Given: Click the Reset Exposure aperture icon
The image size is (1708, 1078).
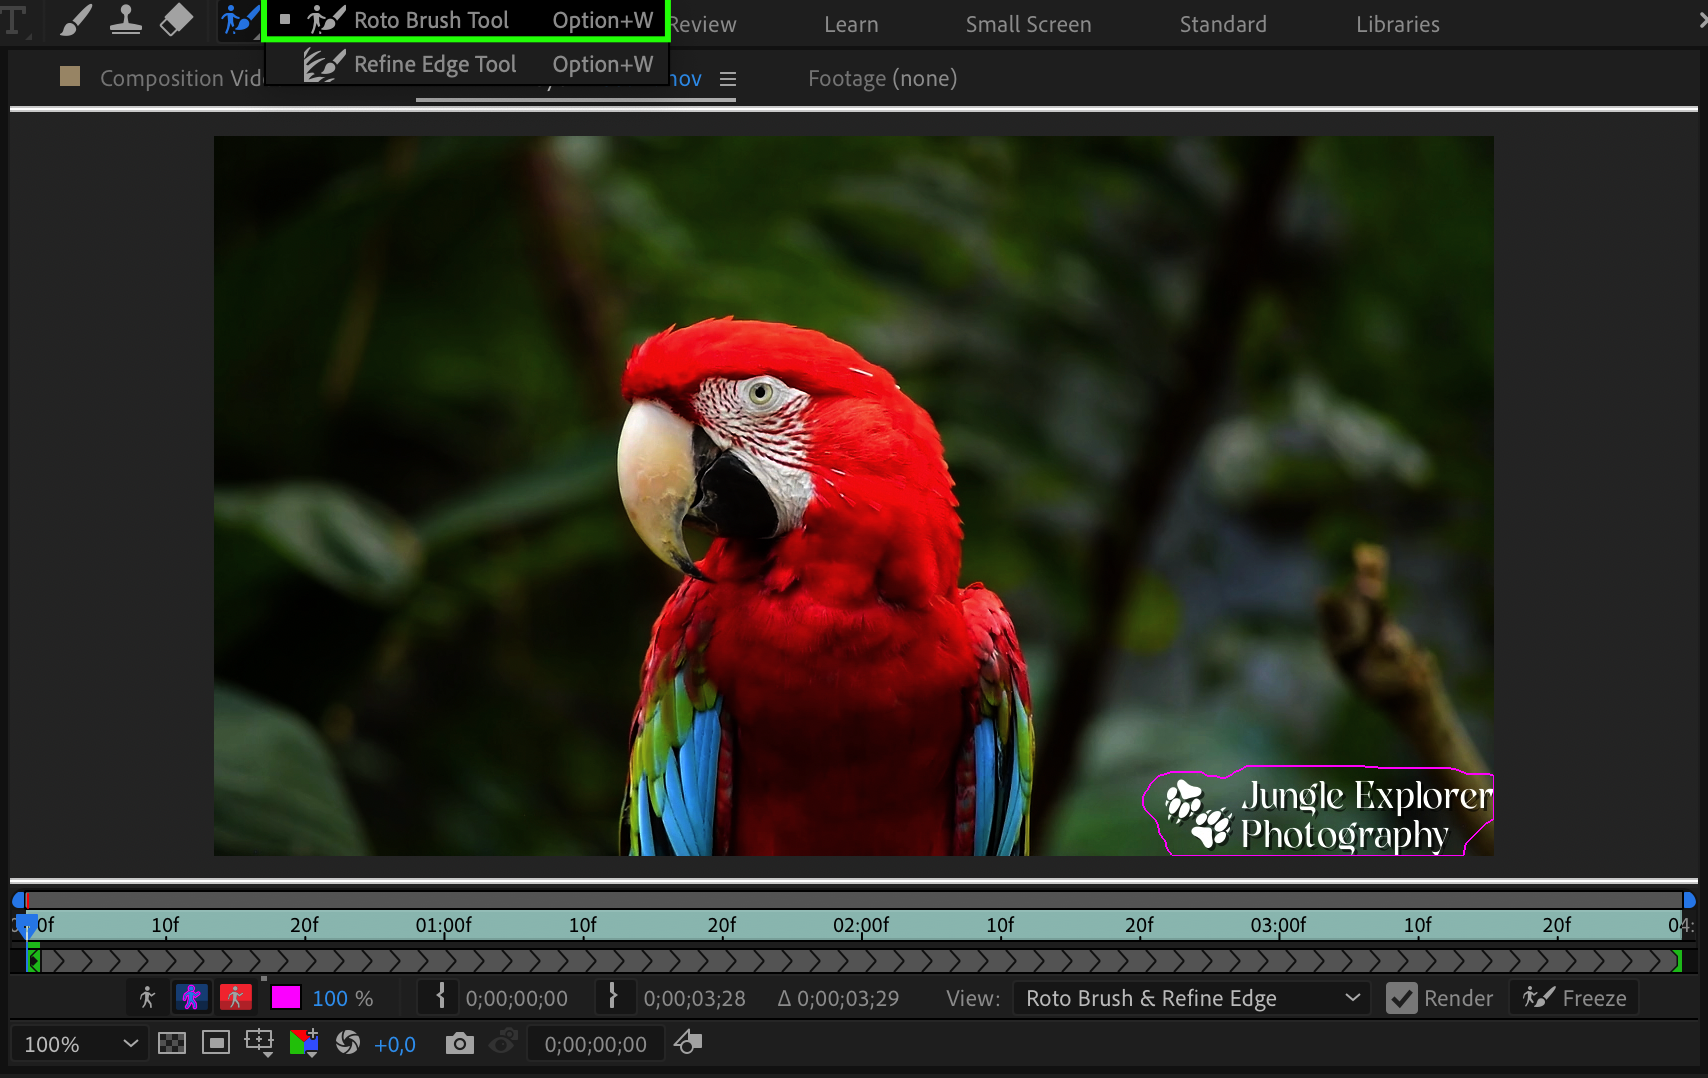Looking at the screenshot, I should (348, 1044).
